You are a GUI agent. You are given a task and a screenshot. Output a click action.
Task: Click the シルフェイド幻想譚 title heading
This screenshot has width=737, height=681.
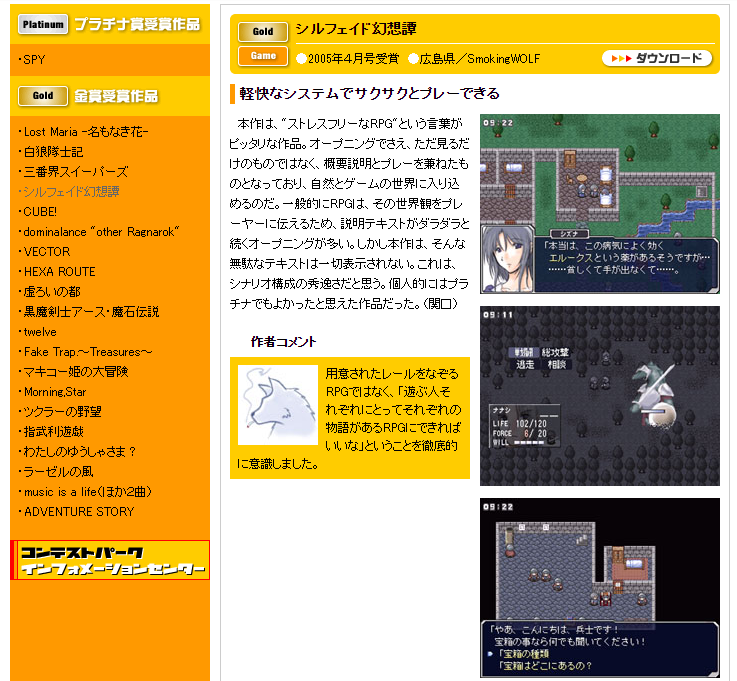coord(356,29)
